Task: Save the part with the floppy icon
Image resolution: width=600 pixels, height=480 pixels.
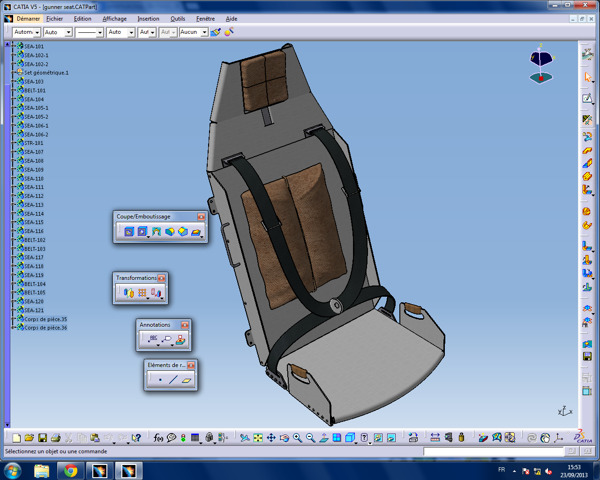Action: coord(42,438)
